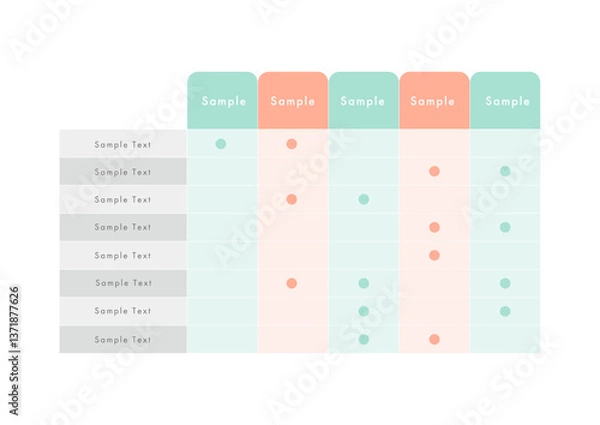
Task: Select the Sample Text label in the last row
Action: (123, 339)
